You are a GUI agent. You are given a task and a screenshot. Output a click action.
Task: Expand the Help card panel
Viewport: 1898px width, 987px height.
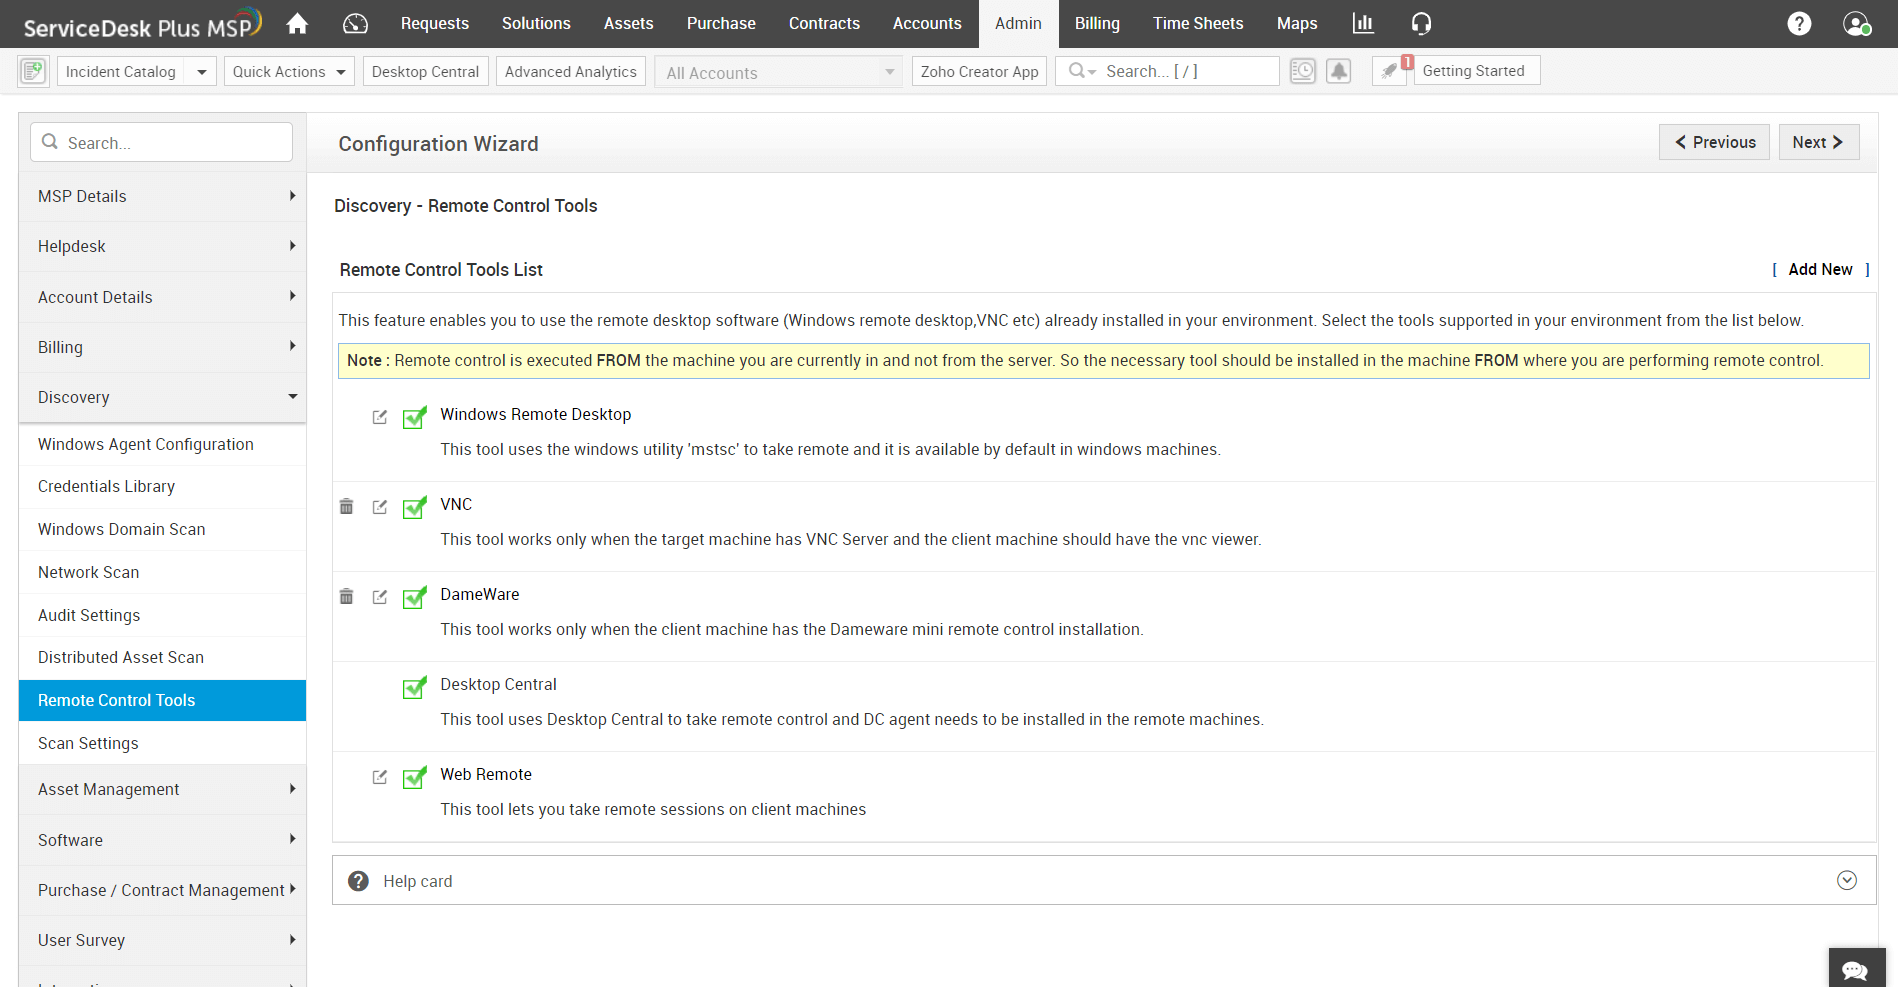click(1846, 880)
